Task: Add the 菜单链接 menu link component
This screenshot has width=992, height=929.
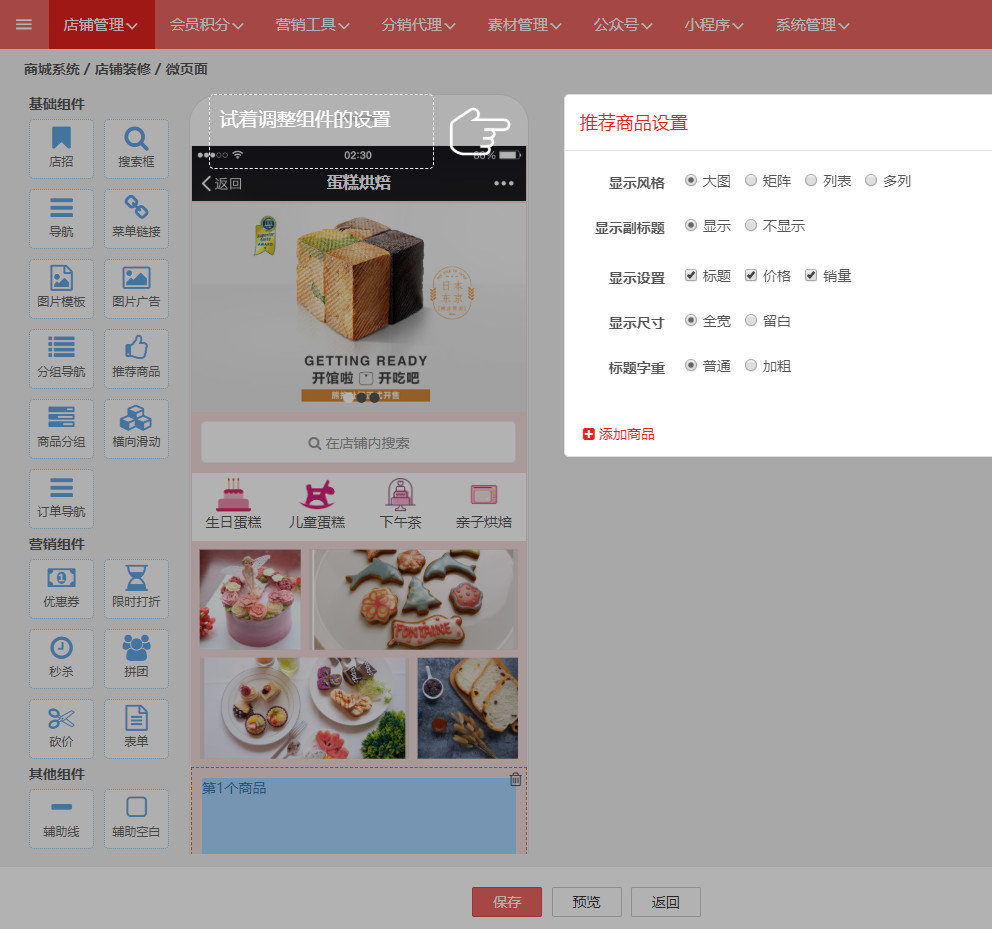Action: click(x=136, y=218)
